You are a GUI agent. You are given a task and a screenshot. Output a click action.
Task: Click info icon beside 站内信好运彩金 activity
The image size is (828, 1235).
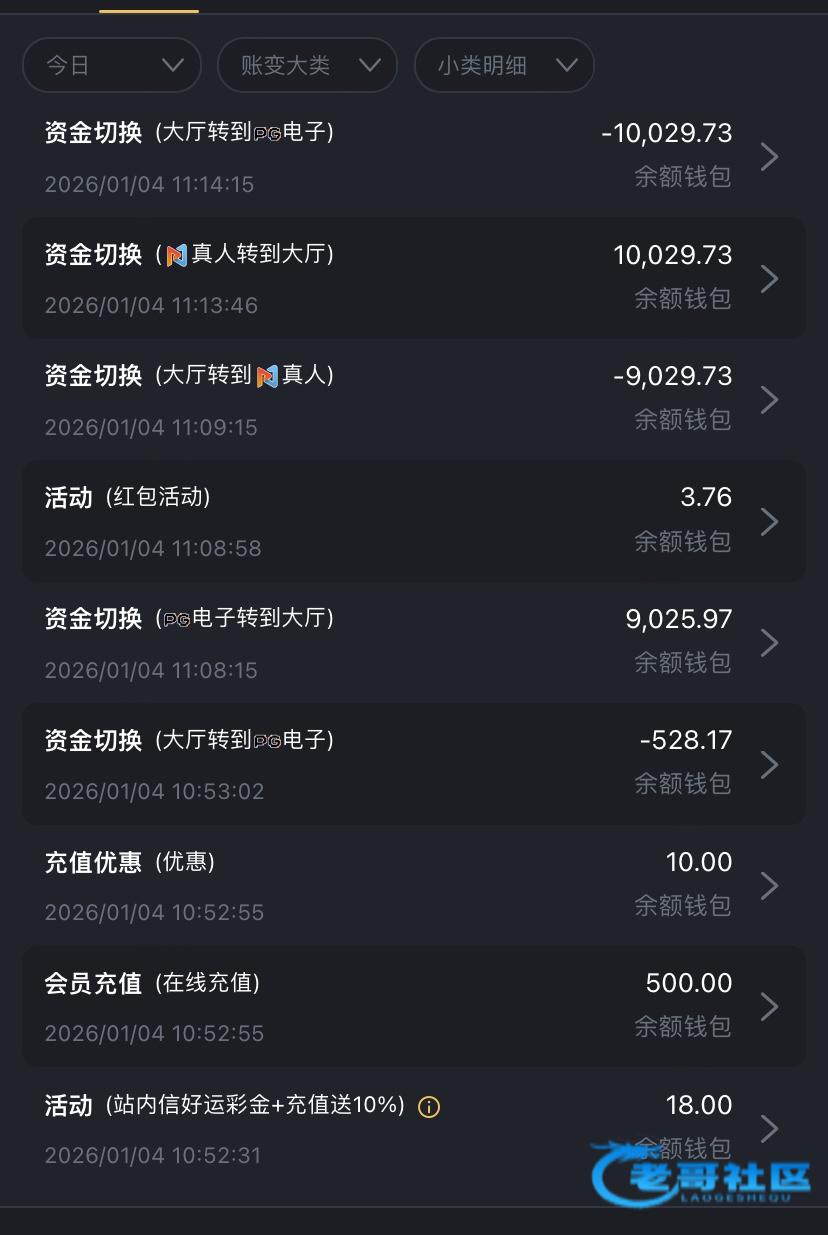429,1107
